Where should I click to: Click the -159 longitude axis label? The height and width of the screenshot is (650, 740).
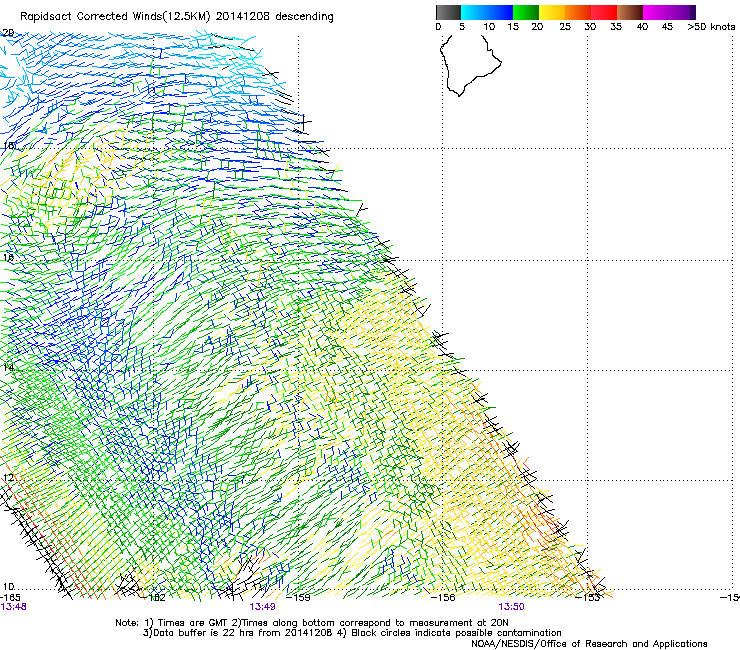[x=299, y=597]
